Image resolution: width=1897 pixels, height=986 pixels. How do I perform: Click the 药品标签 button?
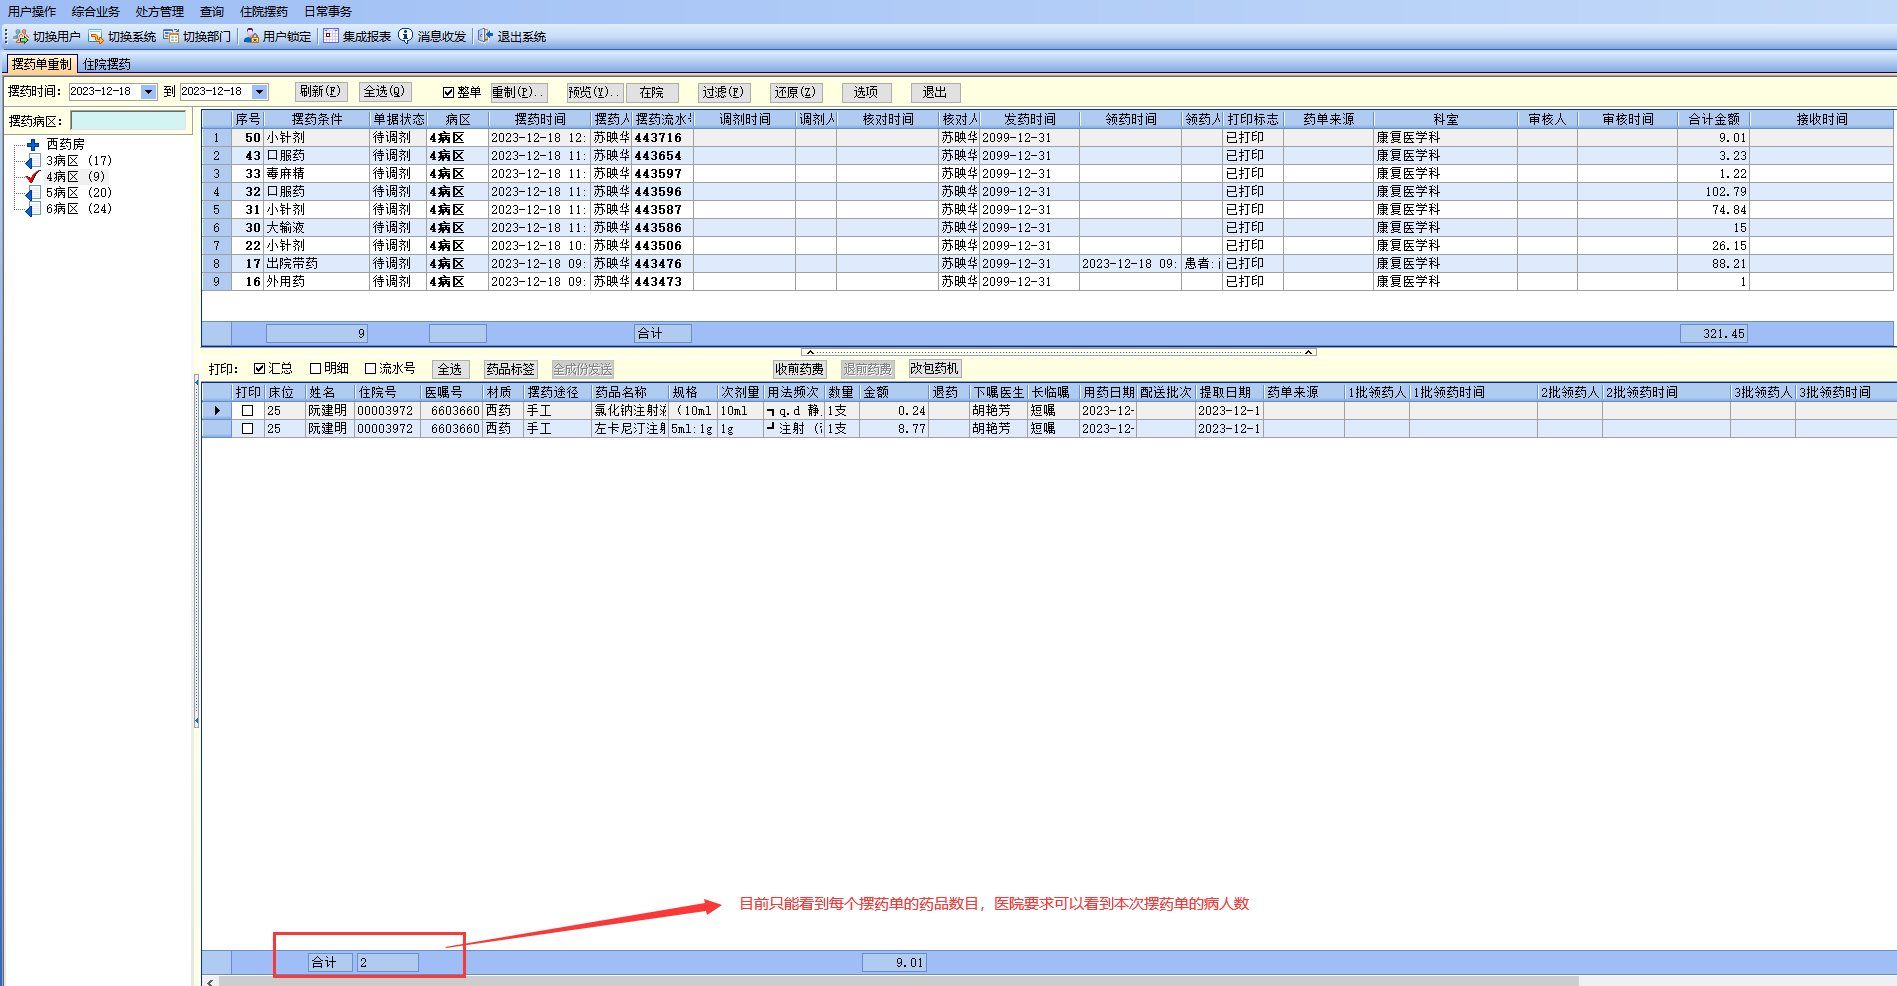click(511, 369)
